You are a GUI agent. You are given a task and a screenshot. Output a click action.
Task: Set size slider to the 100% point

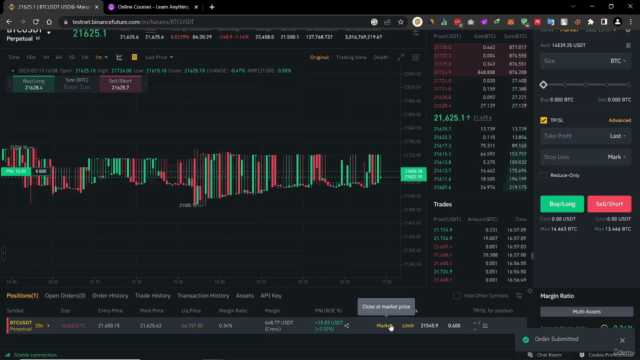click(628, 85)
